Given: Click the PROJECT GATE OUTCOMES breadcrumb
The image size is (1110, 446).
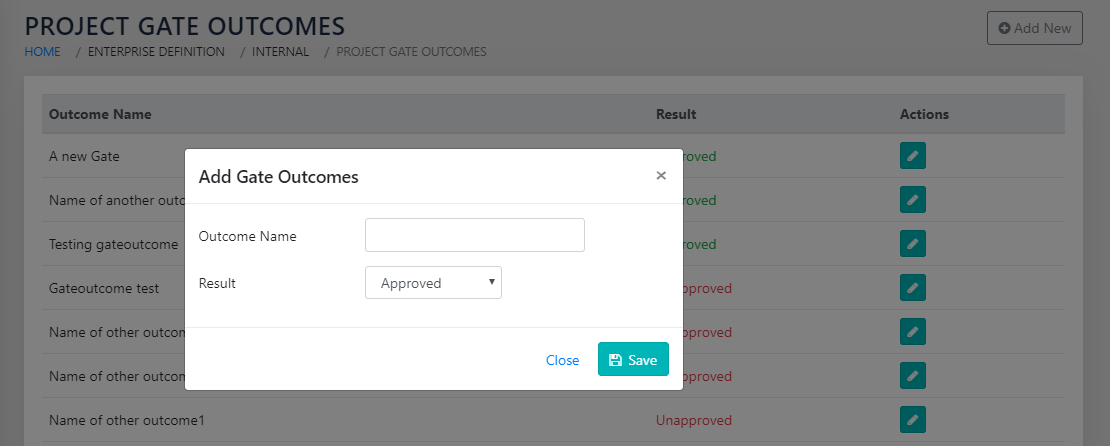Looking at the screenshot, I should coord(411,52).
